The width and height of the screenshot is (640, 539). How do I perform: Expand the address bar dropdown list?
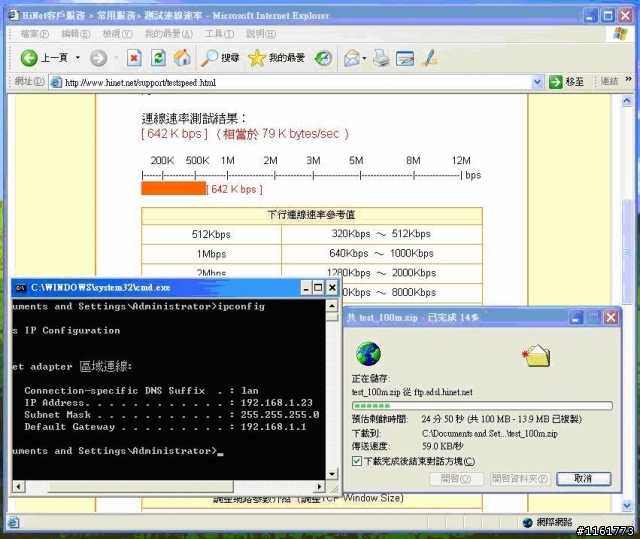[538, 82]
